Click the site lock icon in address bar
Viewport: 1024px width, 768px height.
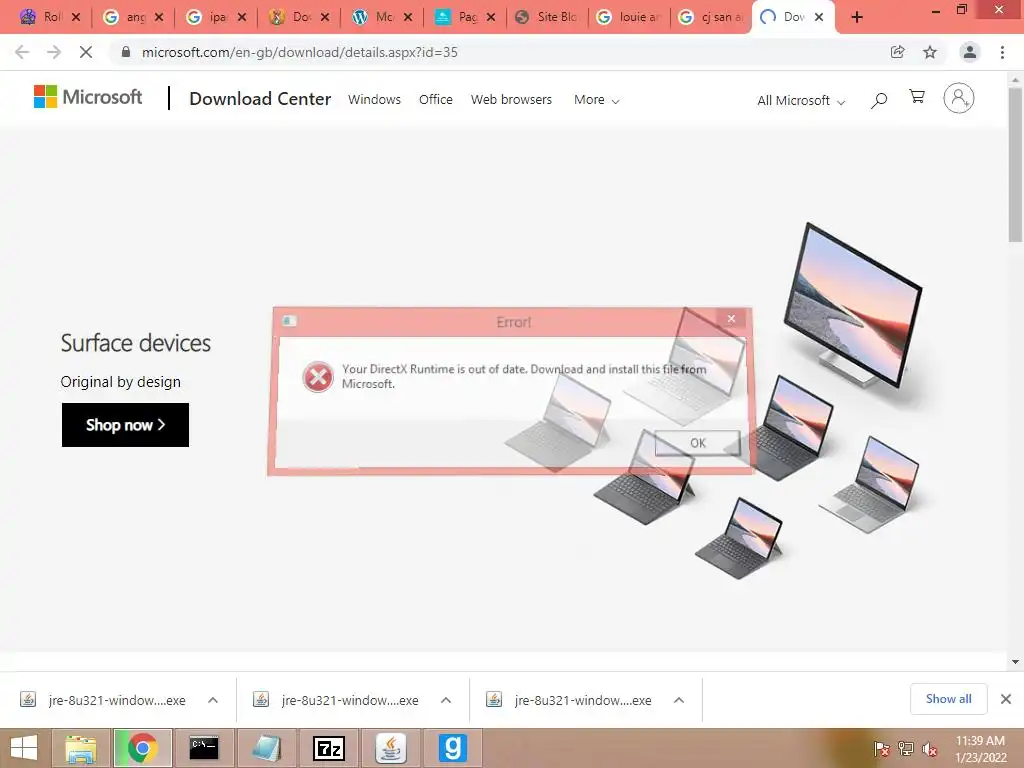pos(126,52)
